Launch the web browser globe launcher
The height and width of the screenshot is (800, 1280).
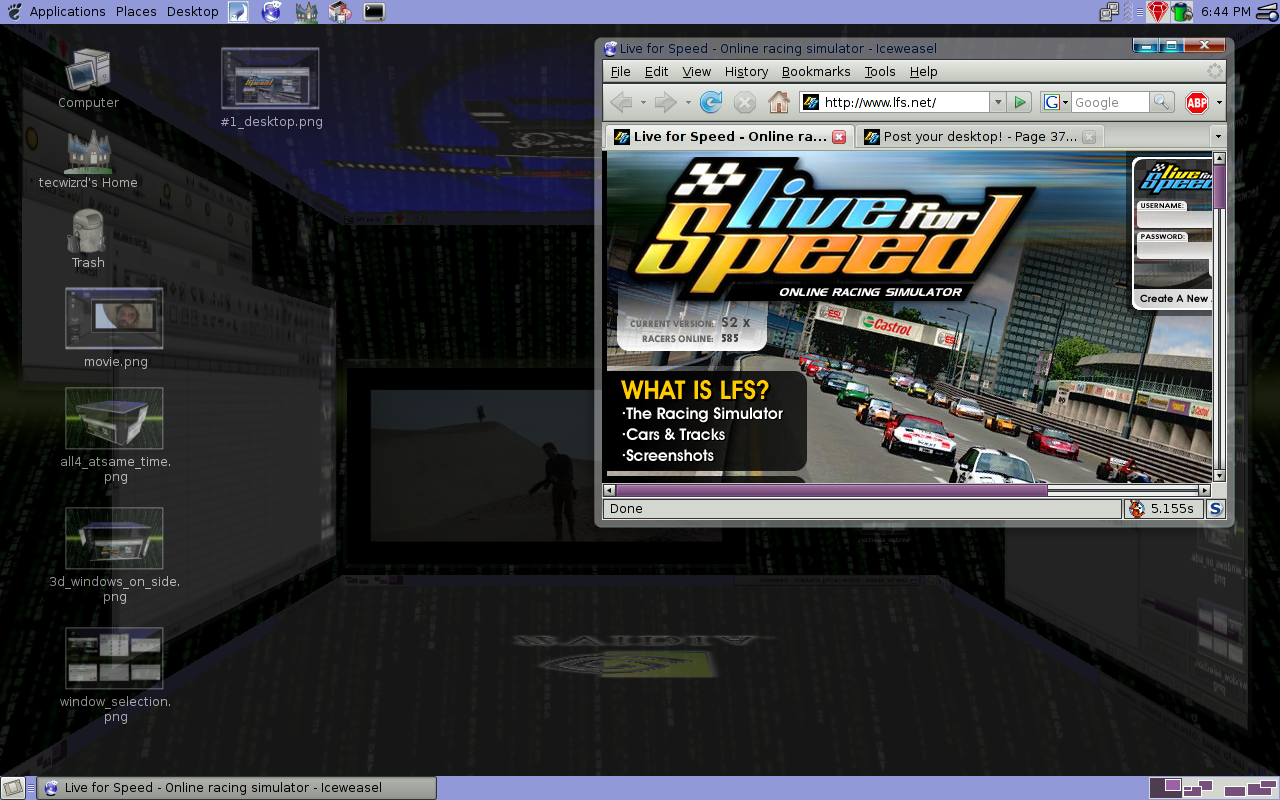(271, 12)
